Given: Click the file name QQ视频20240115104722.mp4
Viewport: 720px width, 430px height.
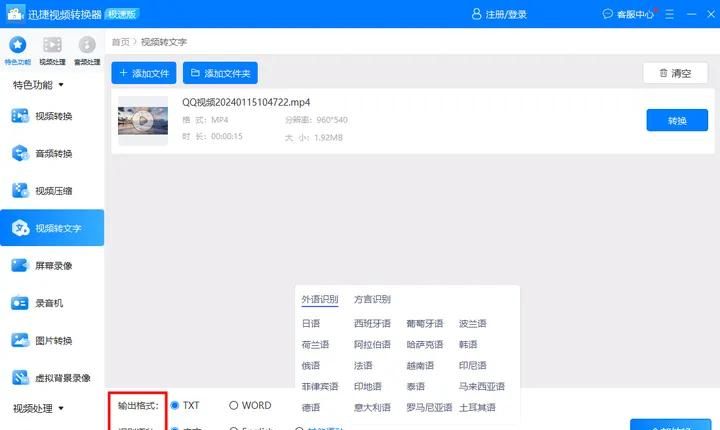Looking at the screenshot, I should click(x=246, y=102).
